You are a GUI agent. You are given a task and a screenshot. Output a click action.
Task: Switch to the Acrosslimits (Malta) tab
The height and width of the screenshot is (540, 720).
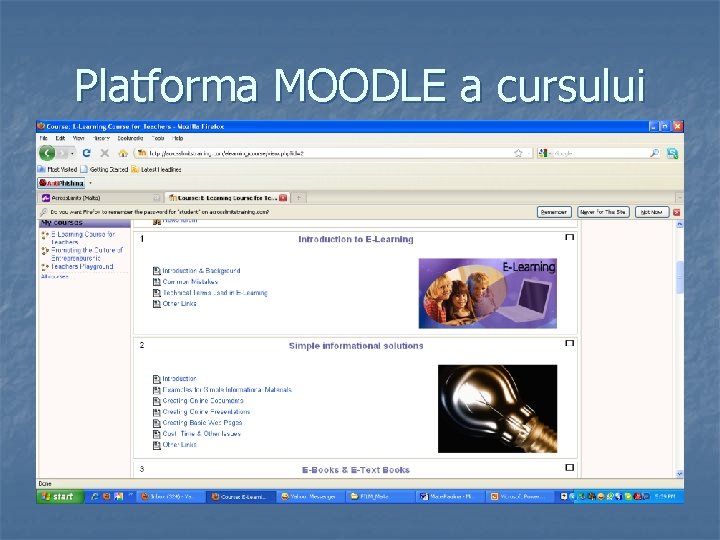click(x=100, y=198)
